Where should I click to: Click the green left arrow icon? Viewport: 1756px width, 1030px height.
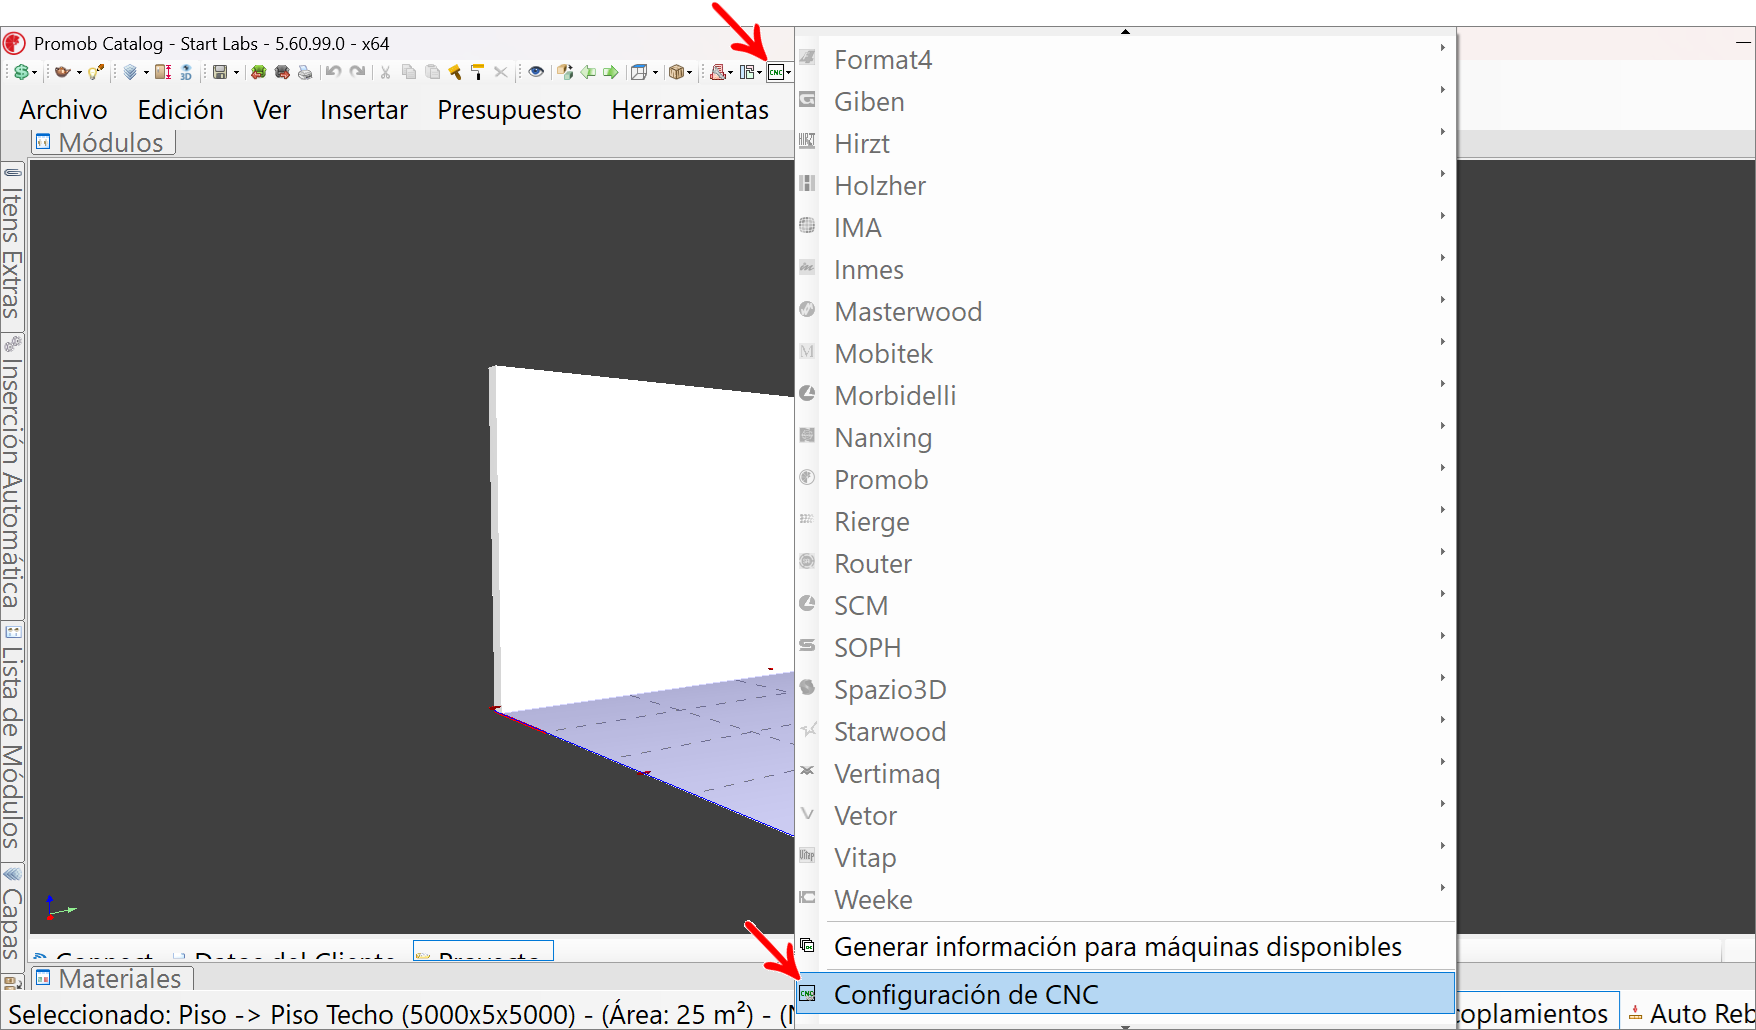(588, 72)
